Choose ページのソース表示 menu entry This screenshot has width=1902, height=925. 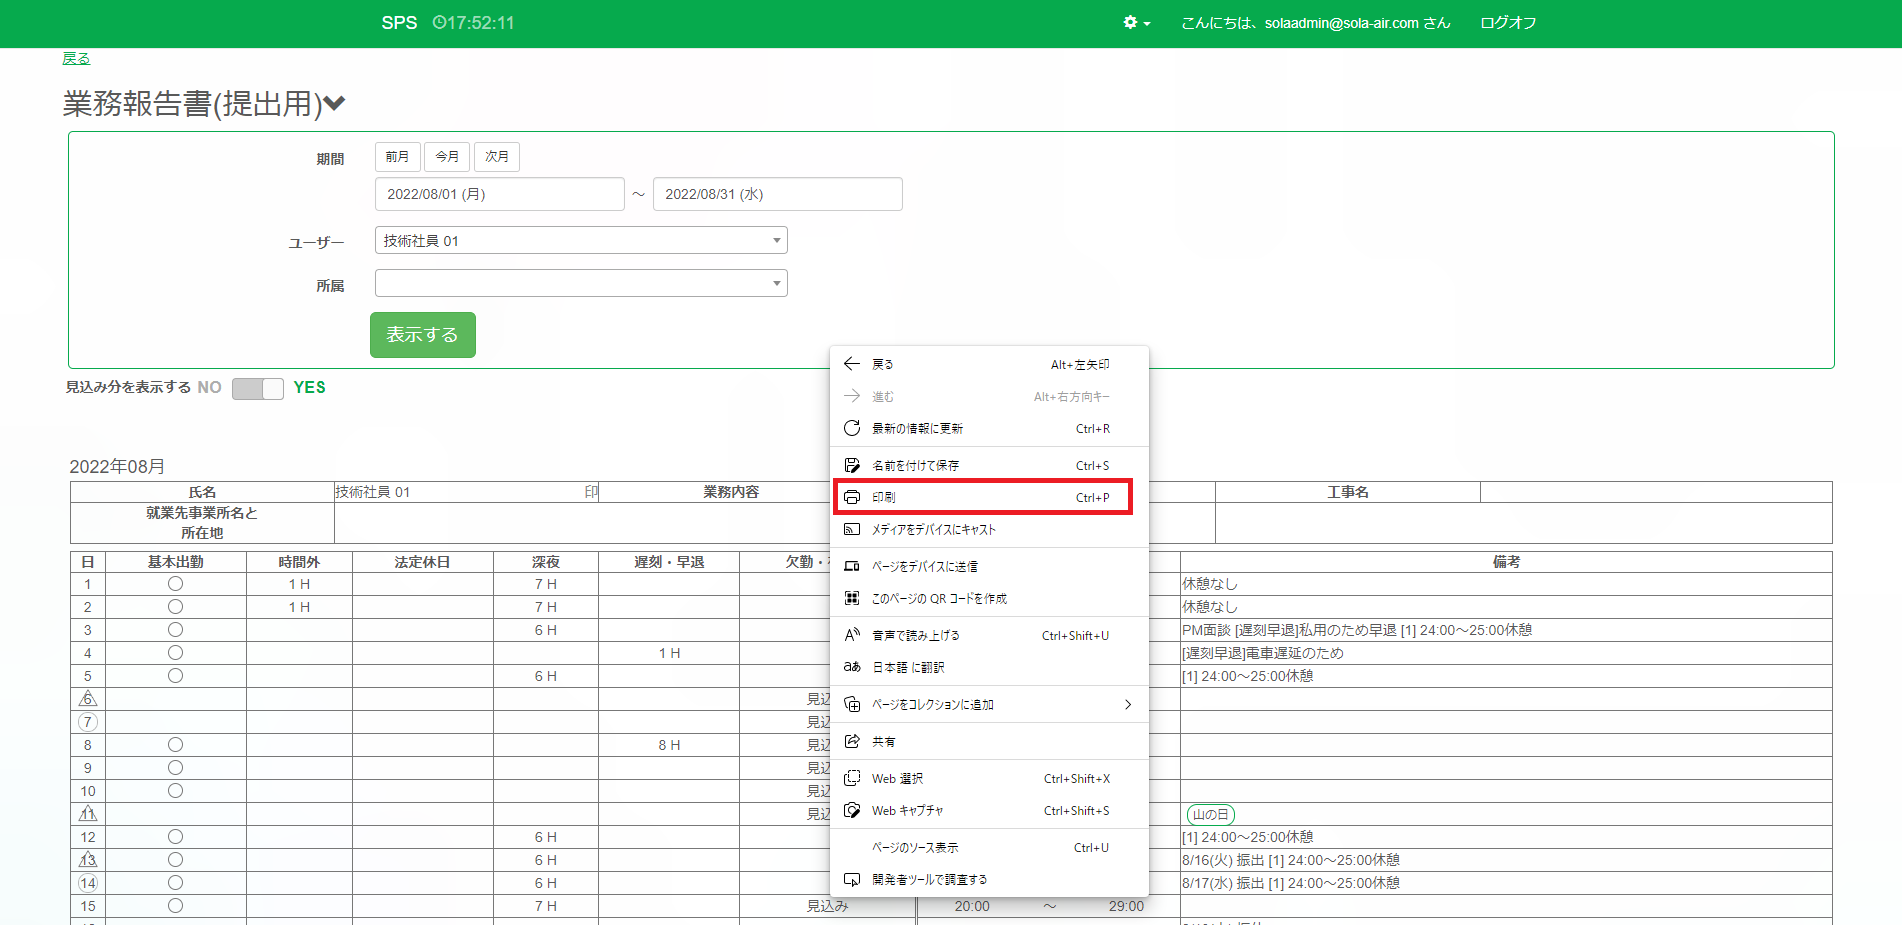click(x=915, y=847)
